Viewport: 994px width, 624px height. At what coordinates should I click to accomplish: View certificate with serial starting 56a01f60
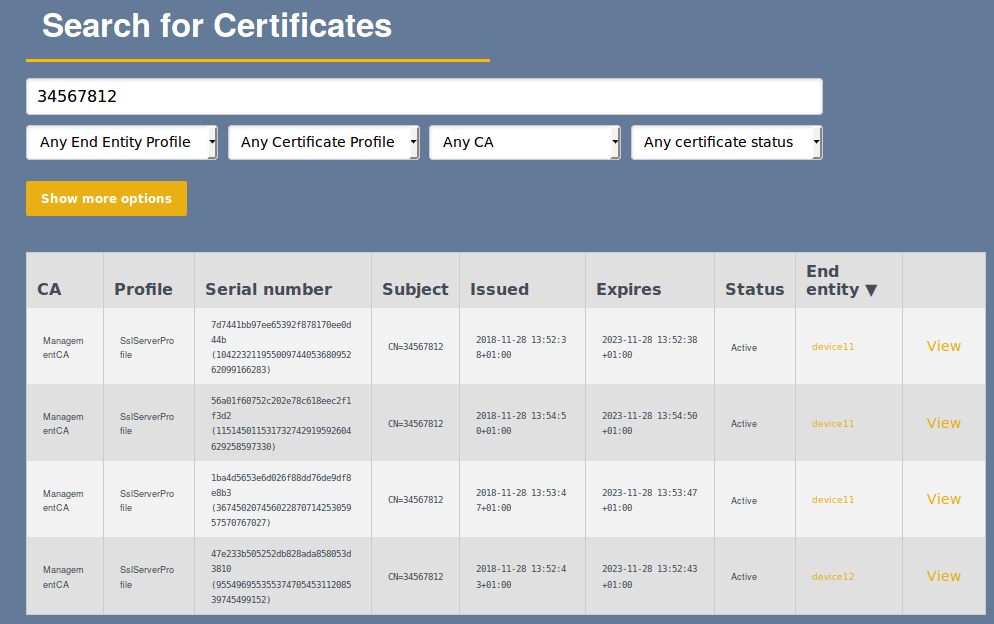point(943,423)
